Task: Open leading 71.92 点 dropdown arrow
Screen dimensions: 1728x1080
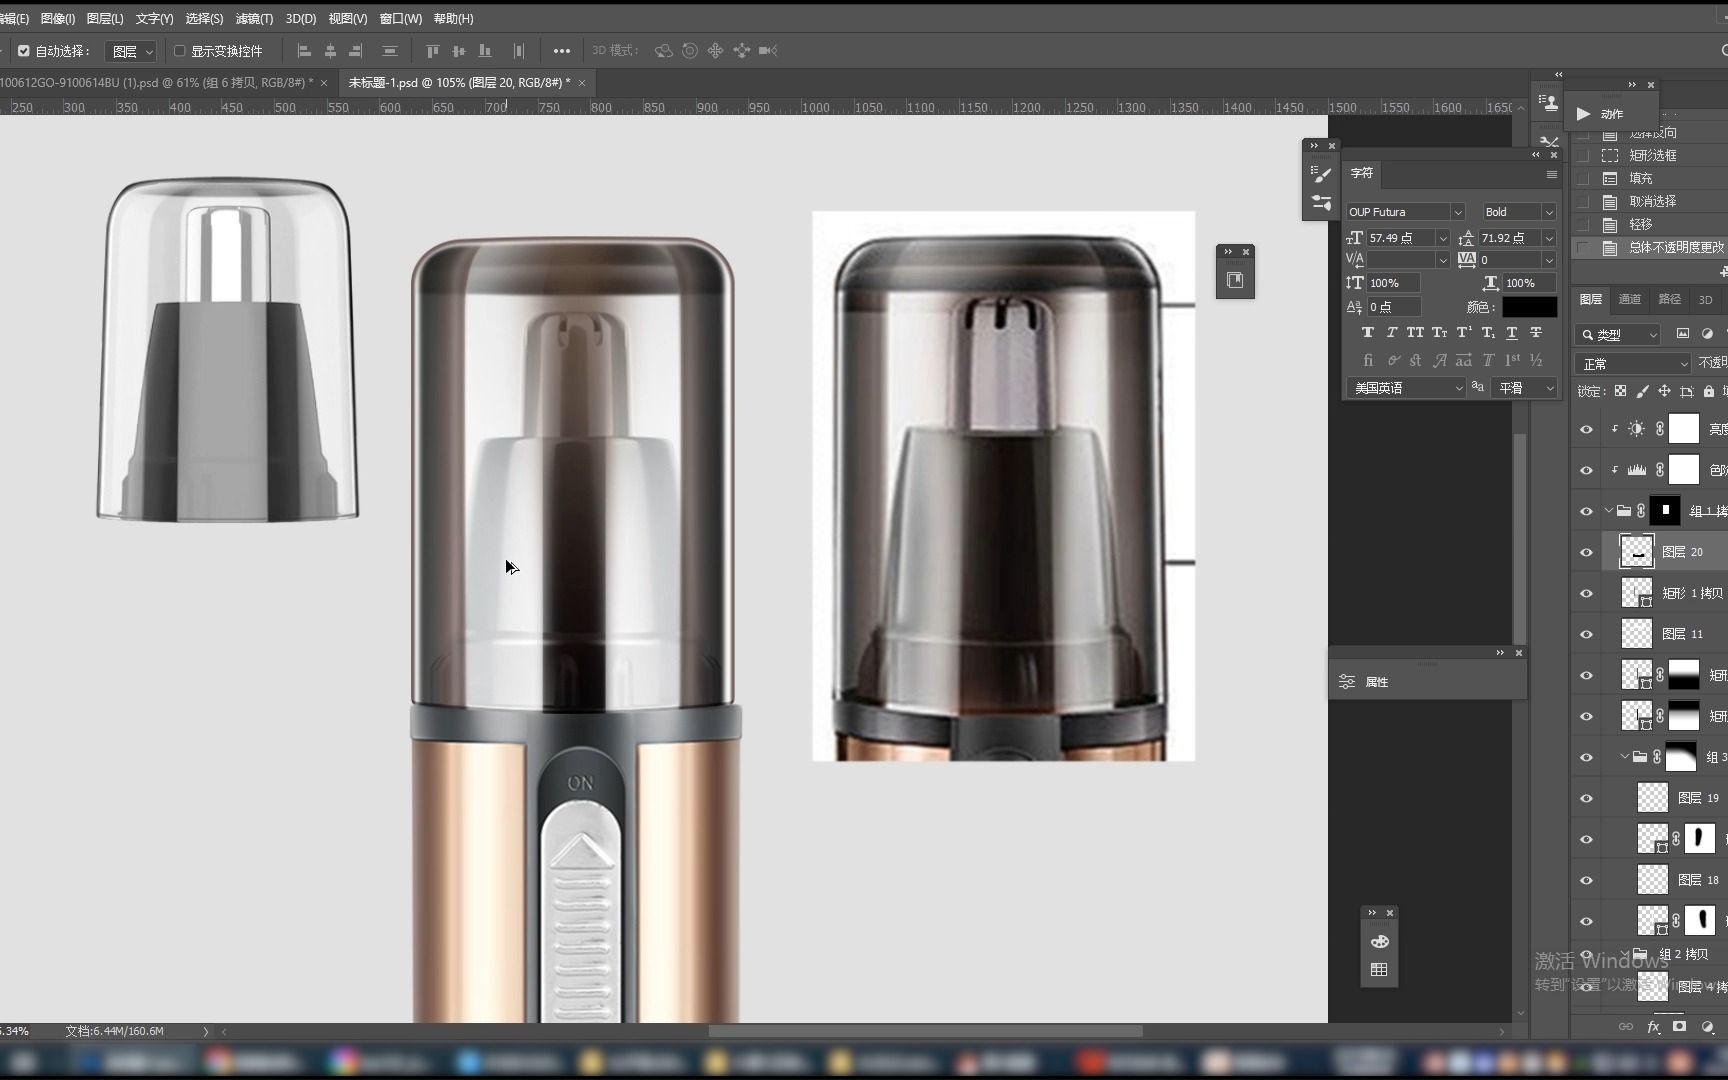Action: 1549,238
